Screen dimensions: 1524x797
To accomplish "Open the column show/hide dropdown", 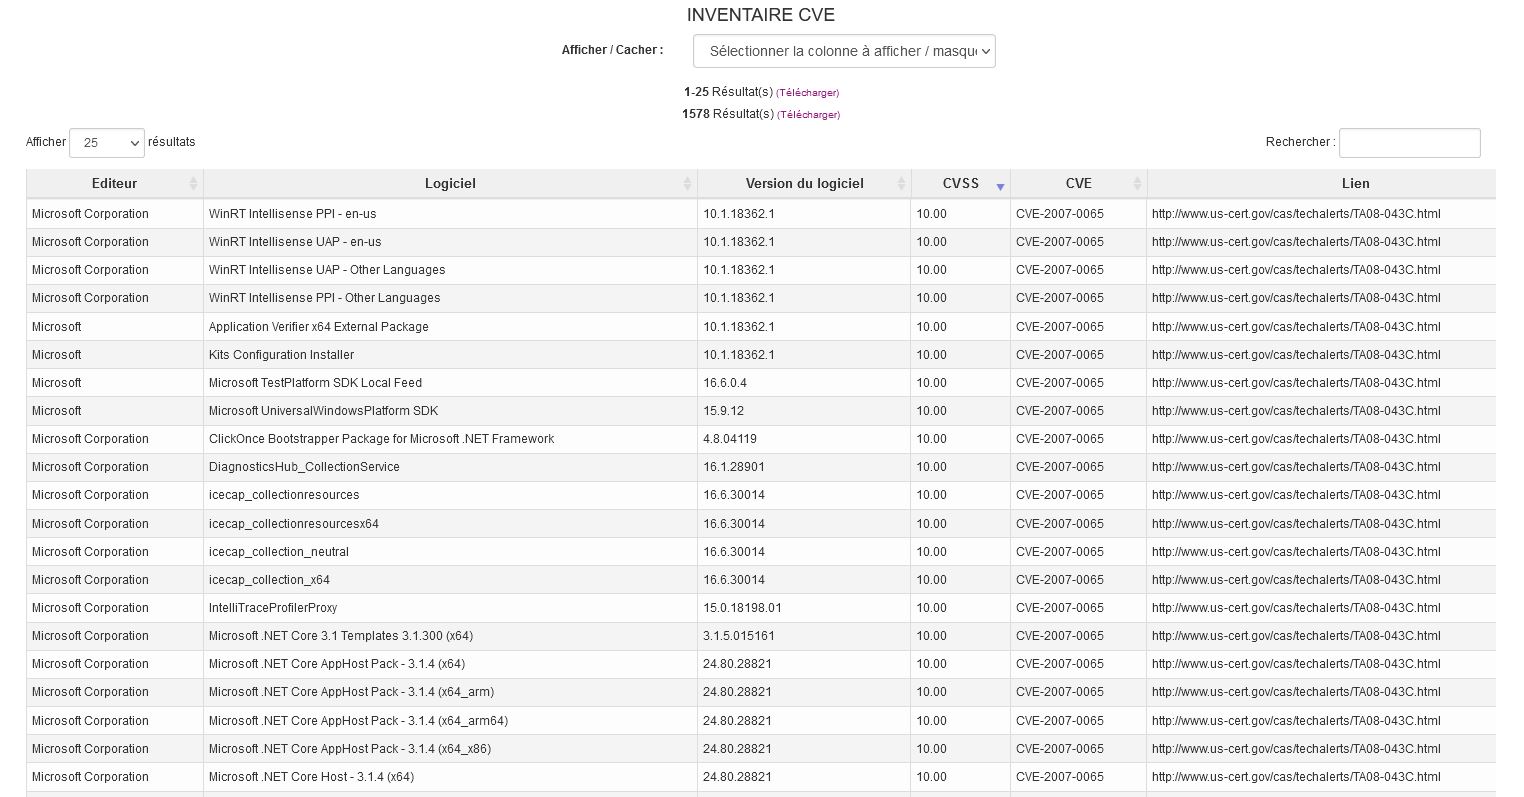I will [x=844, y=51].
